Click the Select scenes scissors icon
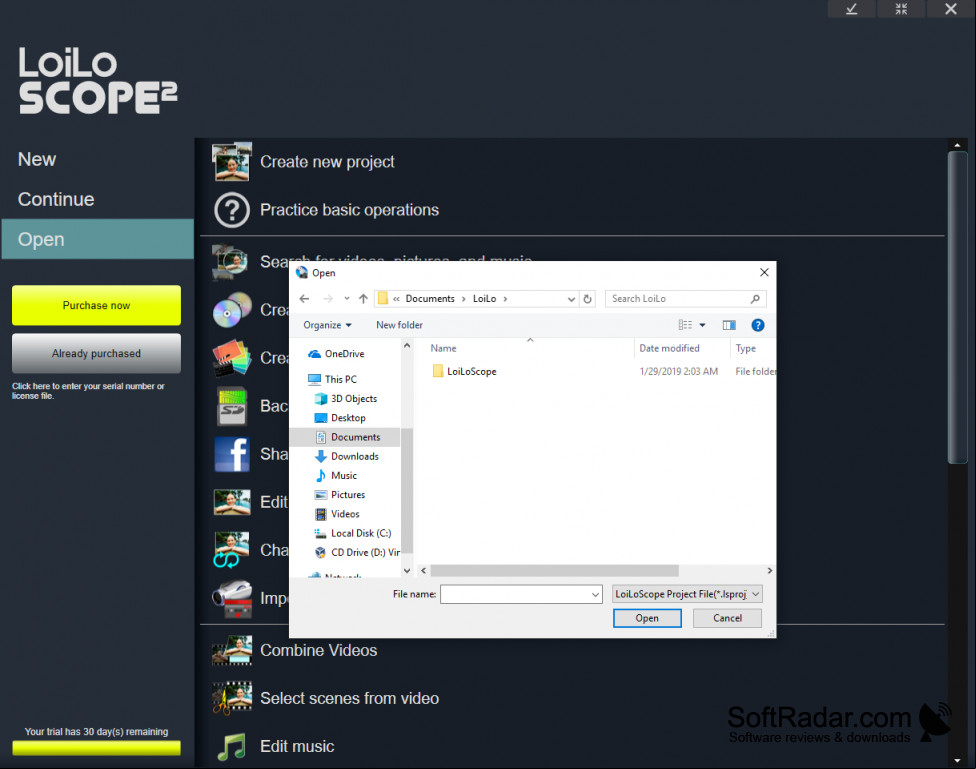Viewport: 976px width, 769px height. [x=232, y=698]
